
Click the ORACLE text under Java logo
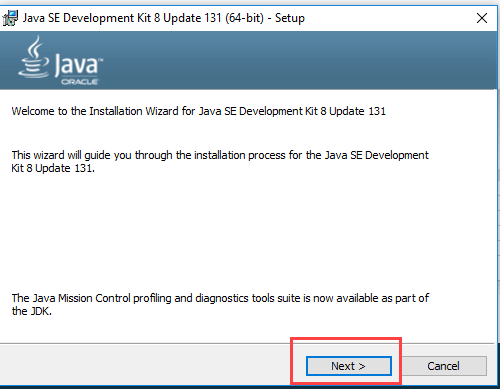pos(79,82)
